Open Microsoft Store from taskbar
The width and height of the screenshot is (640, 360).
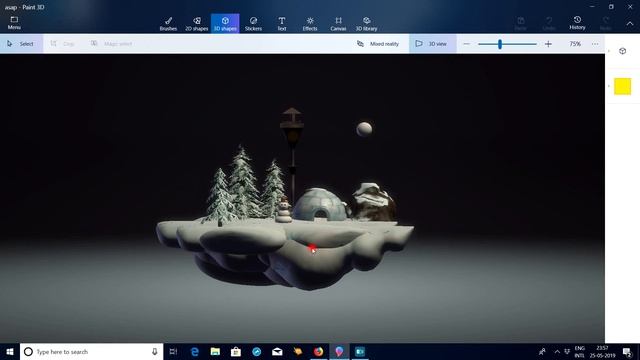pos(236,351)
